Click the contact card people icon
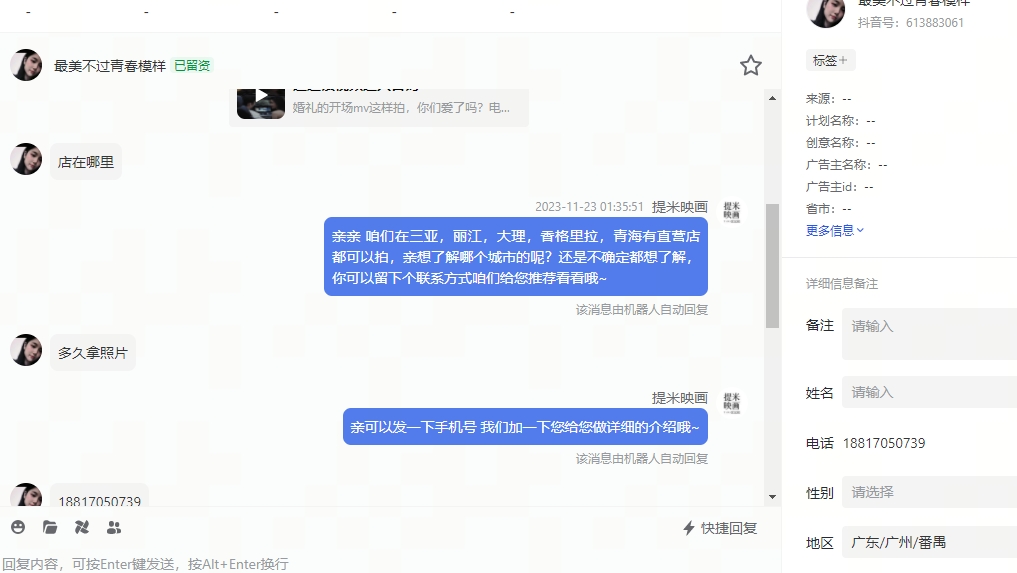The height and width of the screenshot is (573, 1017). [x=114, y=528]
